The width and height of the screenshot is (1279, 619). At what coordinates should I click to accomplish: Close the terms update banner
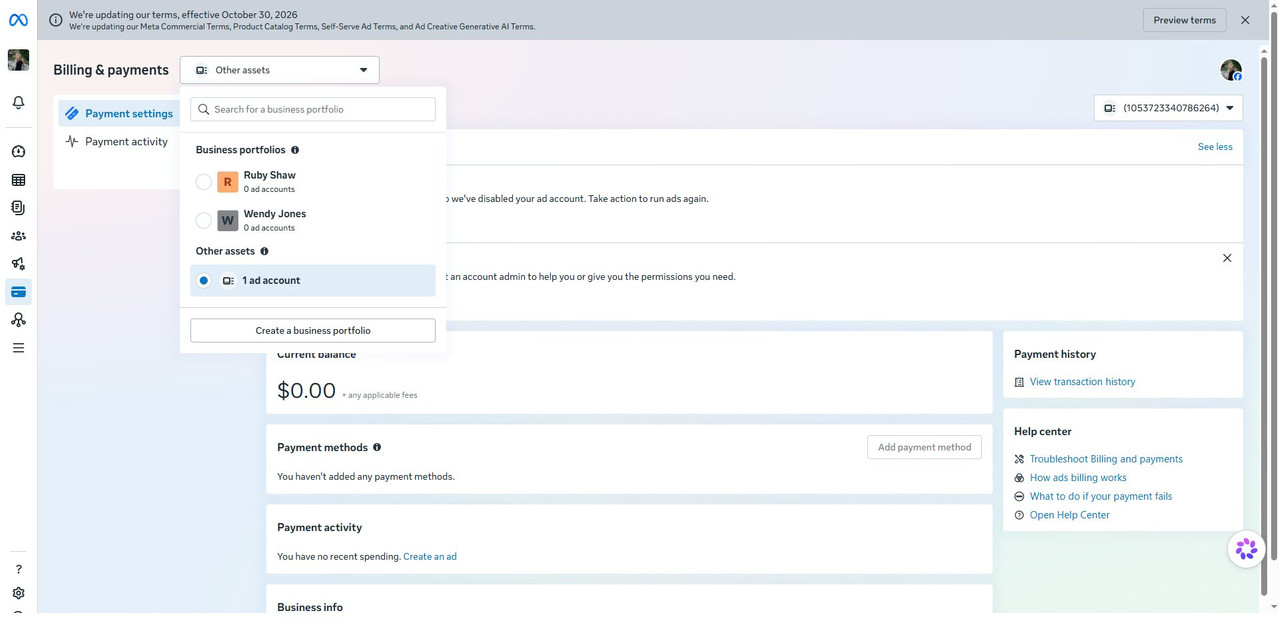tap(1245, 20)
